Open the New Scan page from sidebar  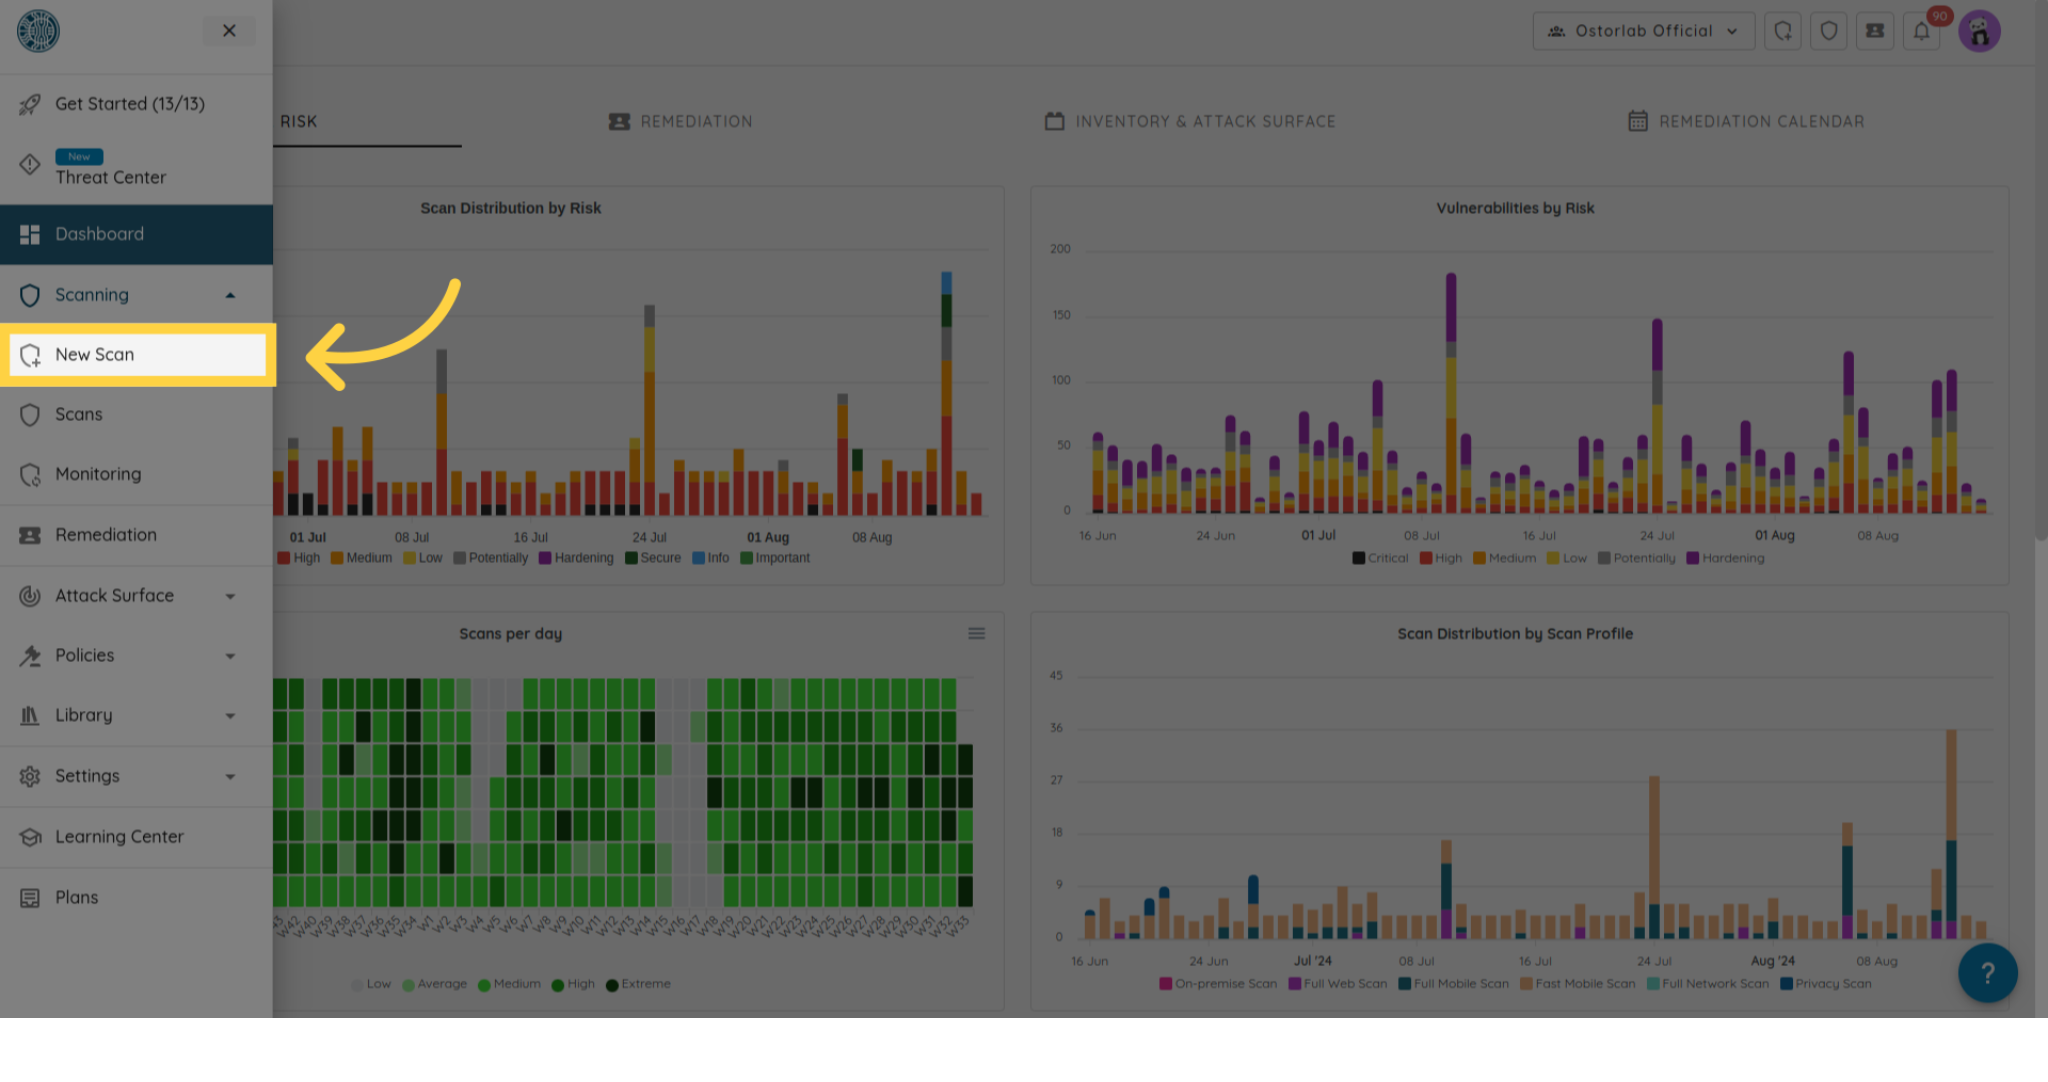95,354
